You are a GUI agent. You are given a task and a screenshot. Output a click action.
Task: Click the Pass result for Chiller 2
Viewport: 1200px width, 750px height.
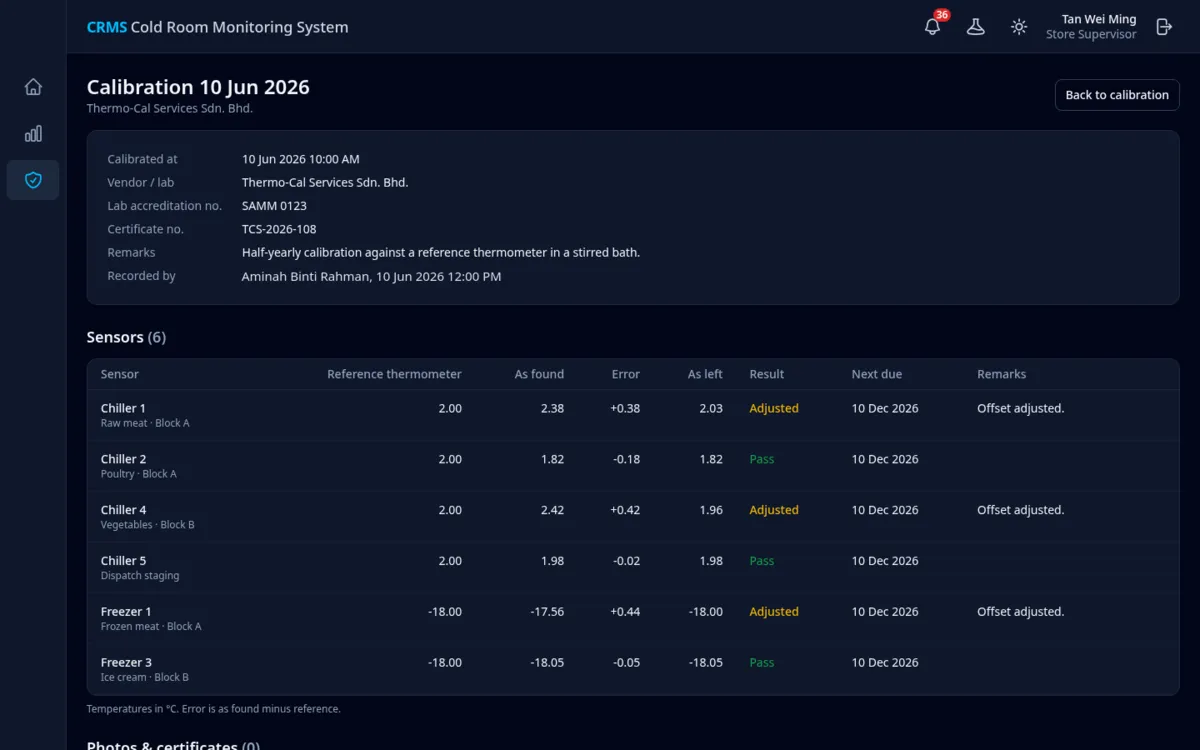[762, 459]
